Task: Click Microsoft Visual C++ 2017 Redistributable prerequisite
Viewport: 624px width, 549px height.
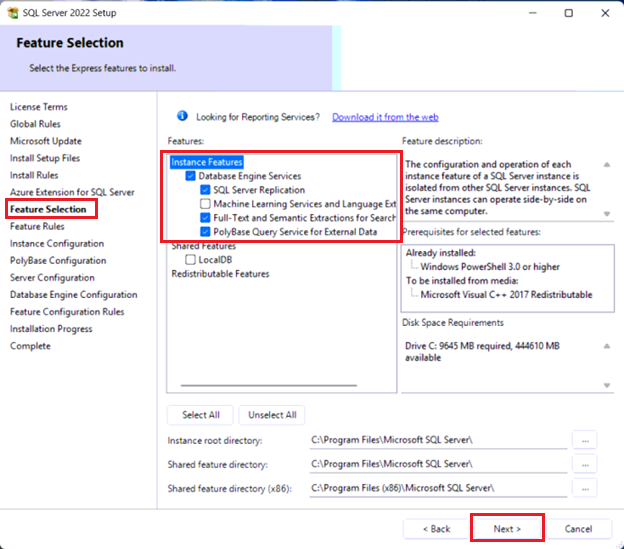Action: coord(506,294)
